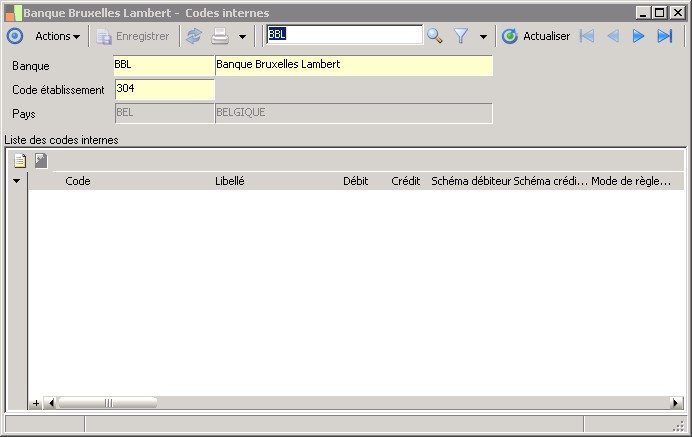Open the dropdown arrow beside the filter funnel
The width and height of the screenshot is (692, 437).
coord(483,37)
